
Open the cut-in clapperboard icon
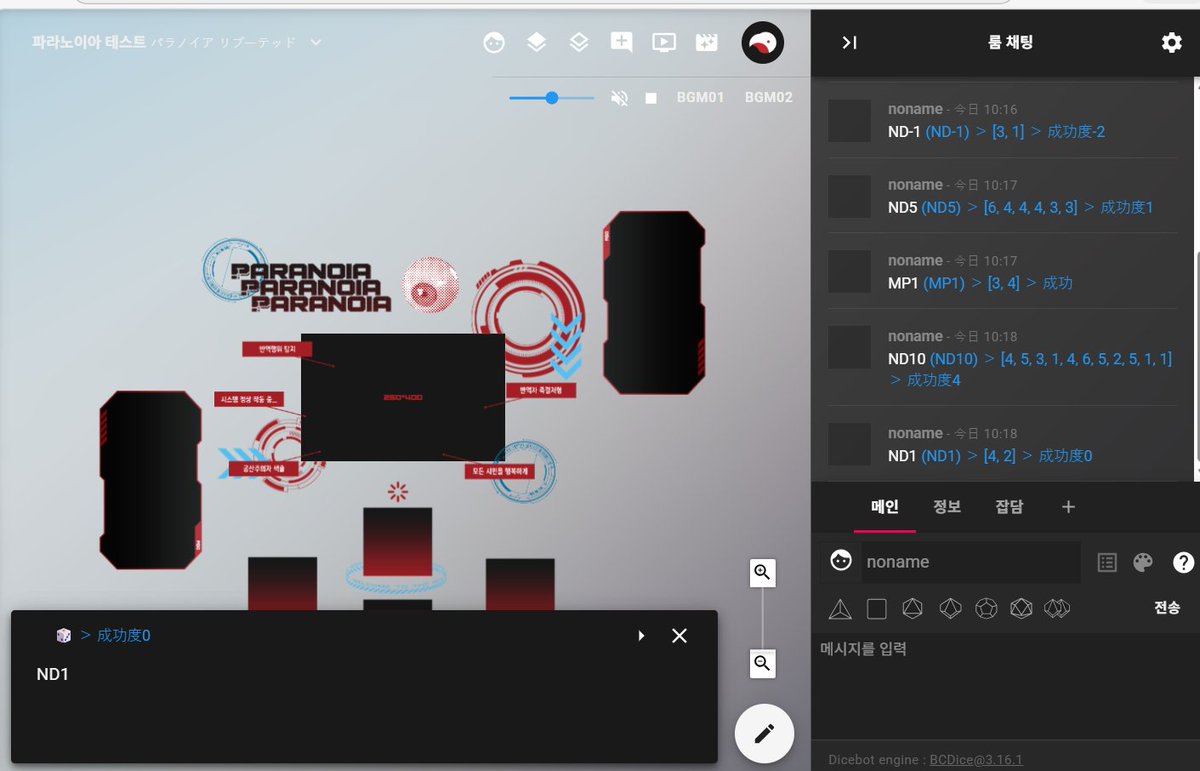(x=706, y=42)
